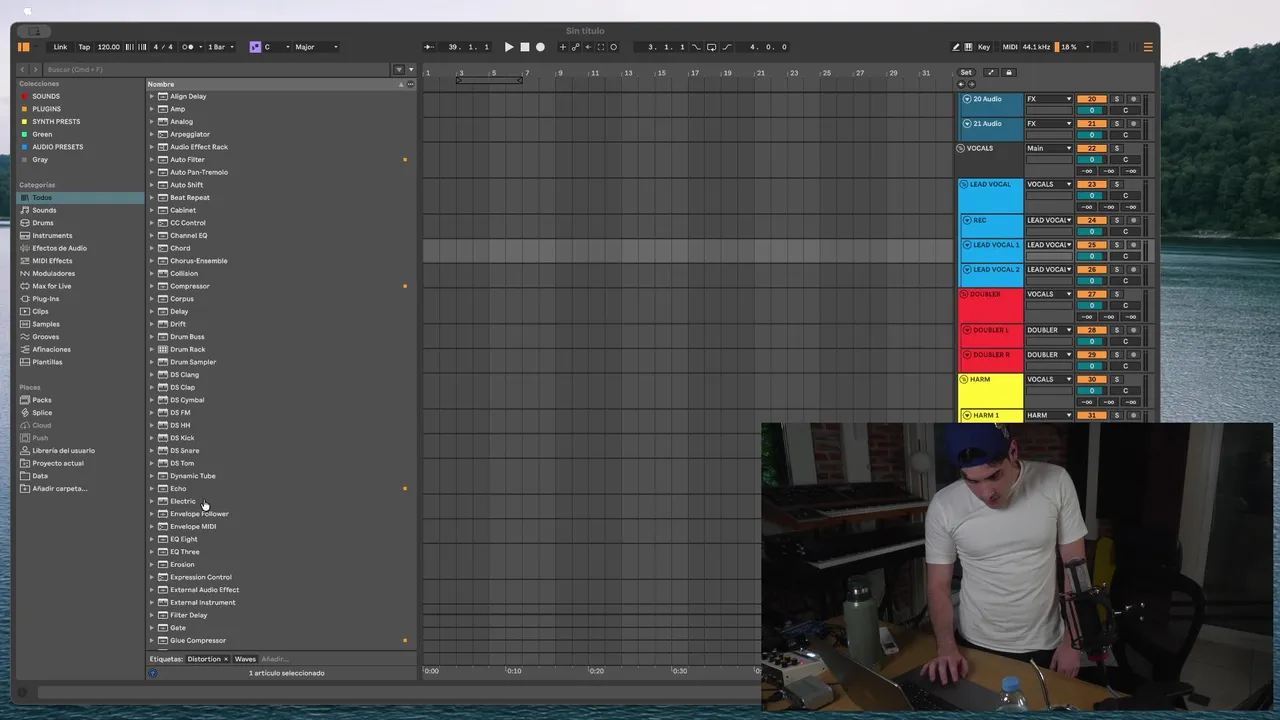Open the Instruments category
Image resolution: width=1280 pixels, height=720 pixels.
[52, 236]
